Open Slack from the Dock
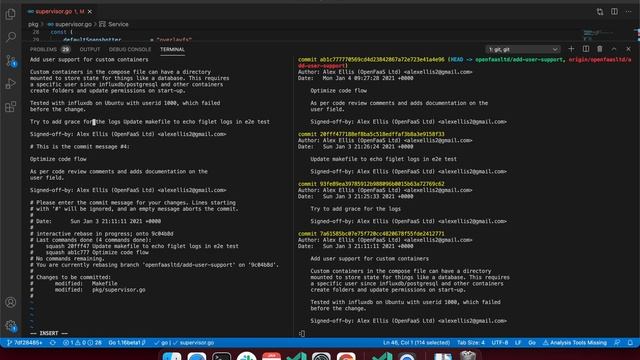Image resolution: width=640 pixels, height=360 pixels. (x=247, y=356)
